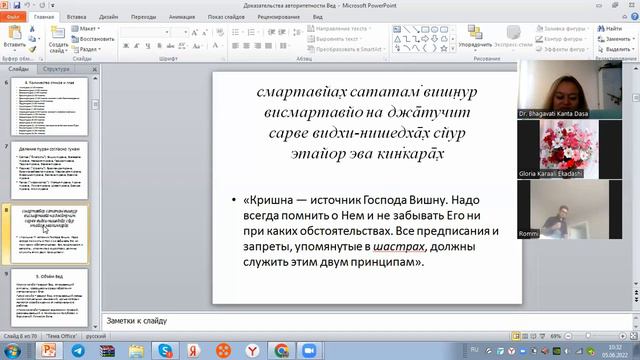This screenshot has height=360, width=640.
Task: Click the bulleted list icon
Action: coord(236,32)
